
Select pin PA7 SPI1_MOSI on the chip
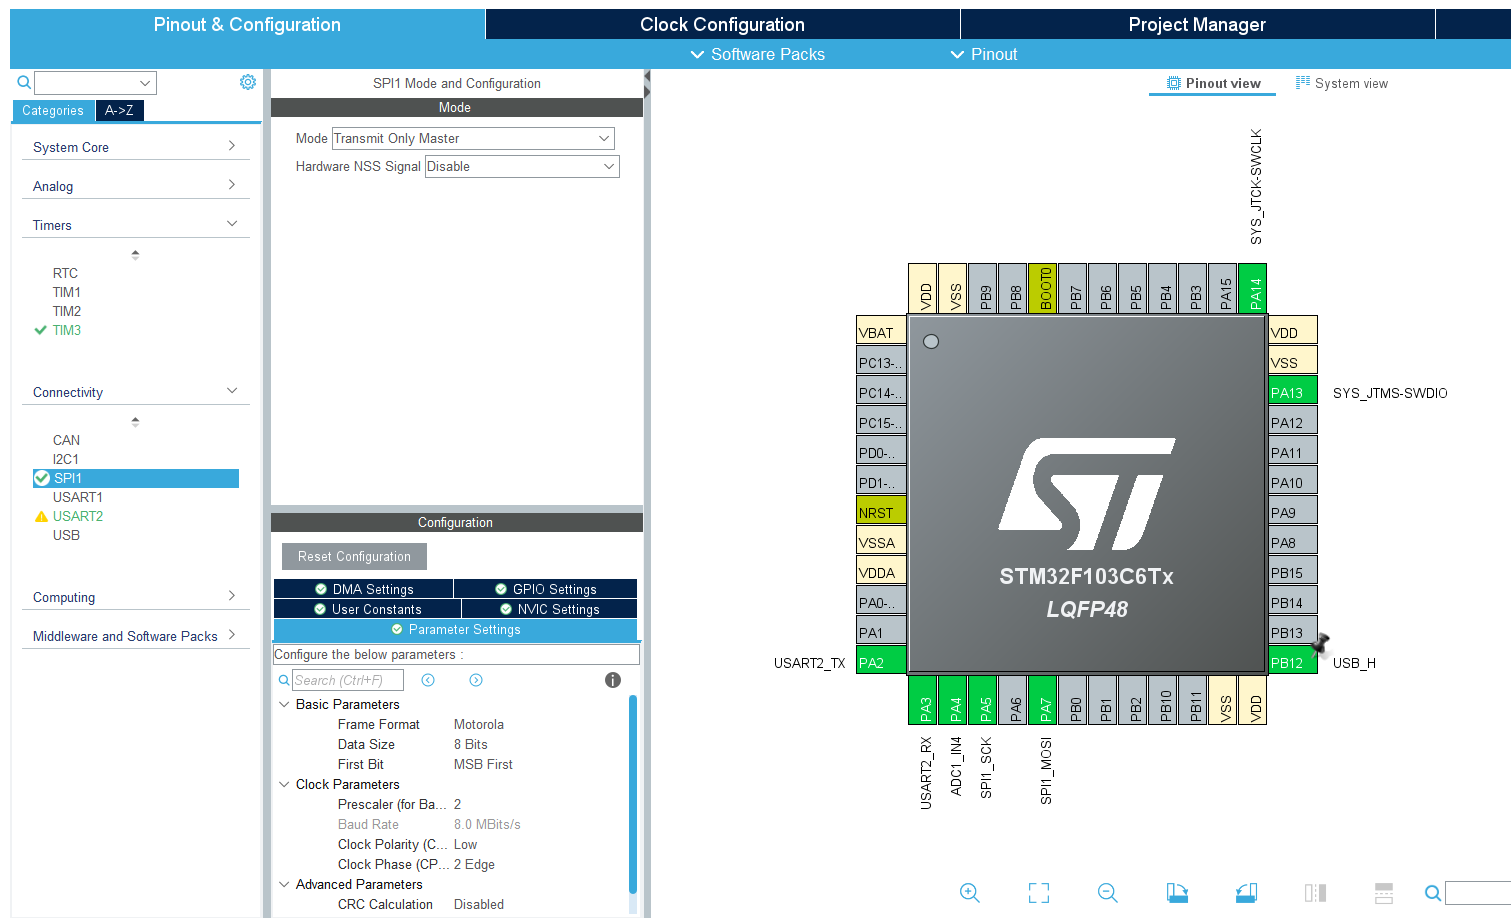(1043, 701)
